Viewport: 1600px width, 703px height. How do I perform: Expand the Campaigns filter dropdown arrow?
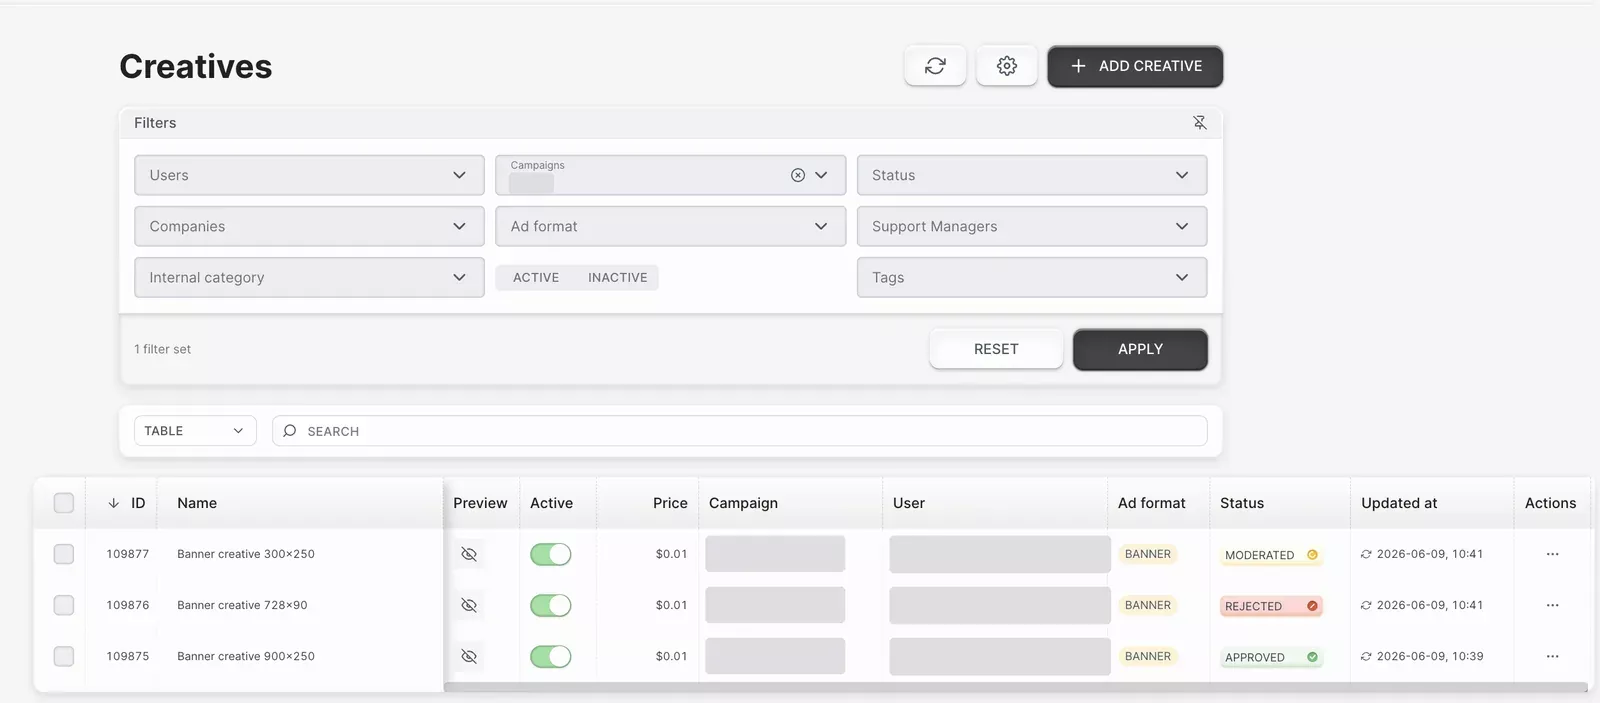click(x=822, y=175)
